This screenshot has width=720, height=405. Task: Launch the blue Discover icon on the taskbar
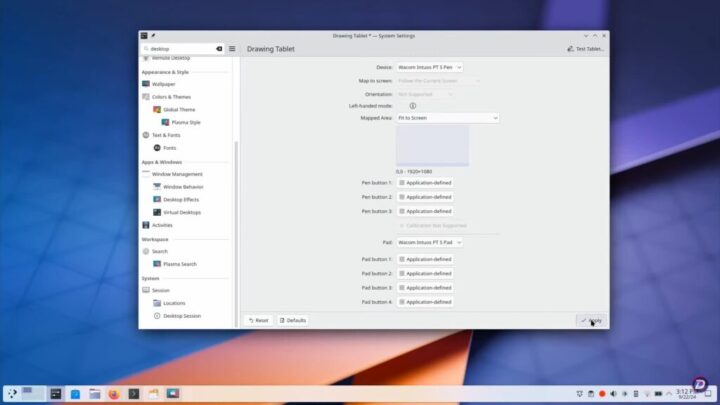coord(75,394)
